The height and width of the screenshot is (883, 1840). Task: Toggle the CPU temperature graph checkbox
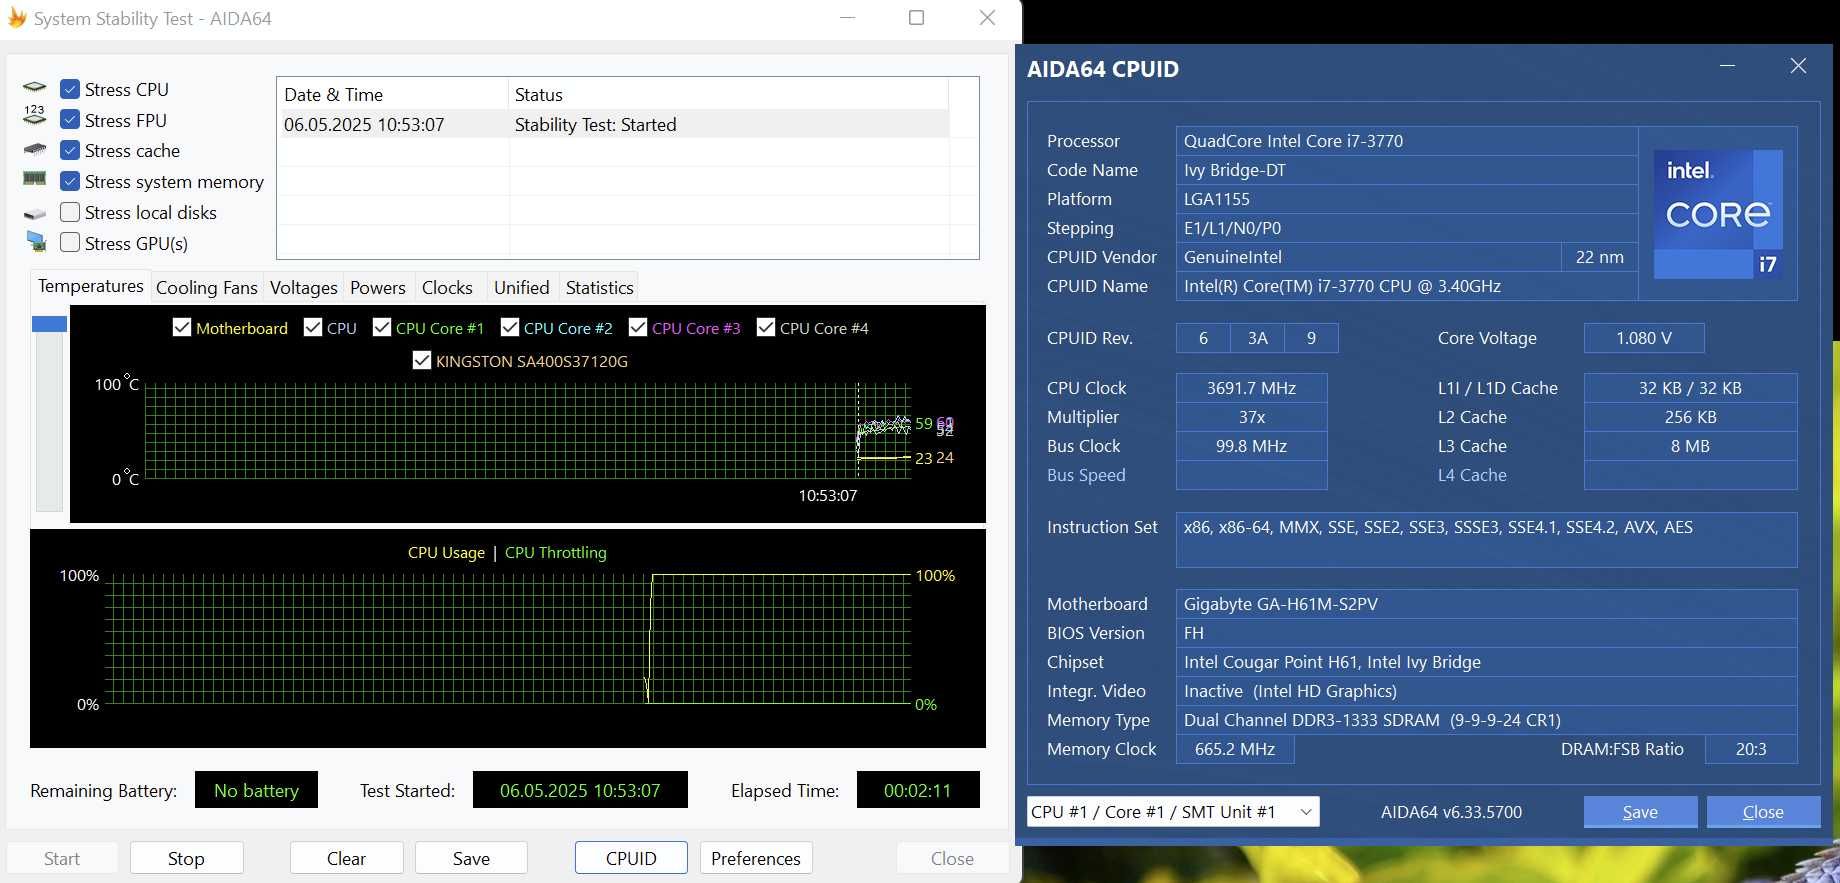313,327
